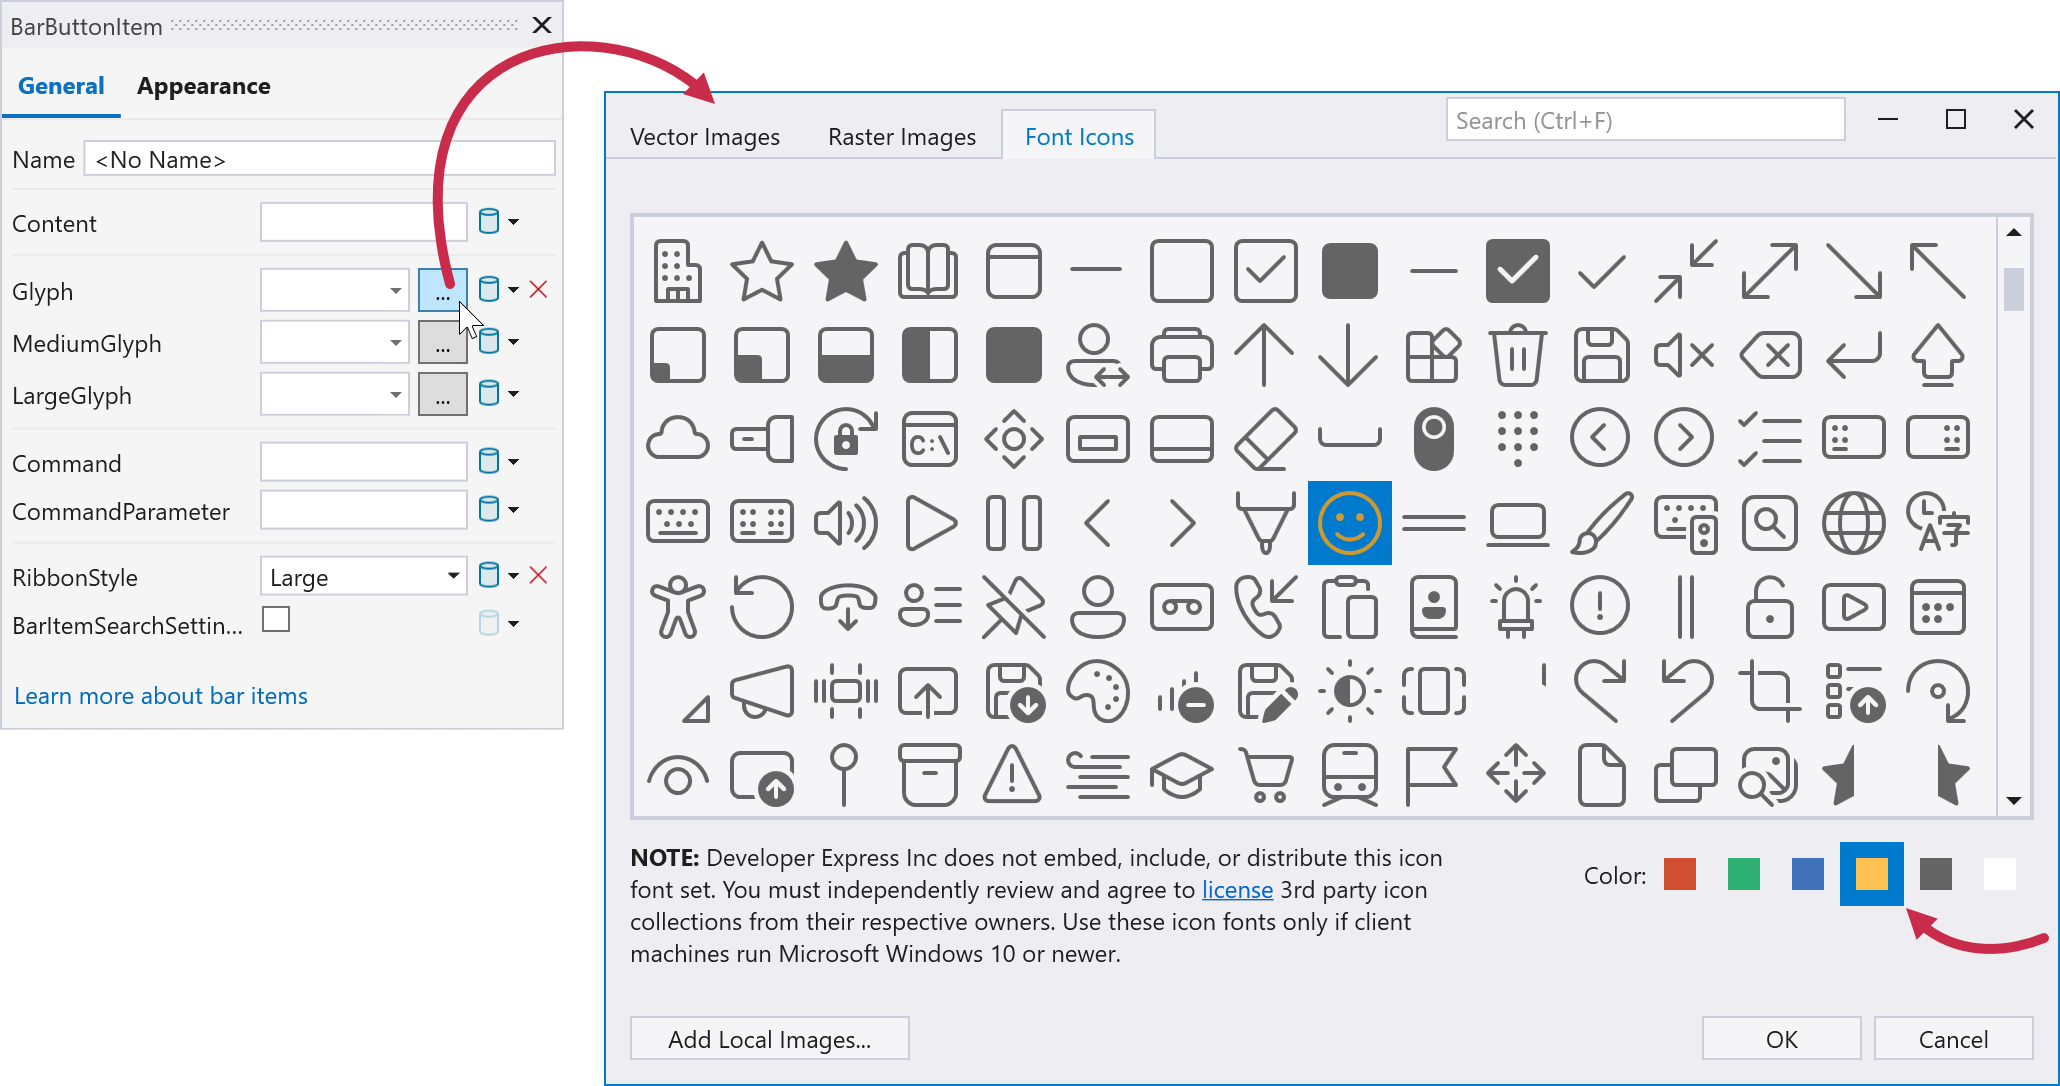This screenshot has height=1086, width=2060.
Task: Click the Add Local Images button
Action: pos(769,1039)
